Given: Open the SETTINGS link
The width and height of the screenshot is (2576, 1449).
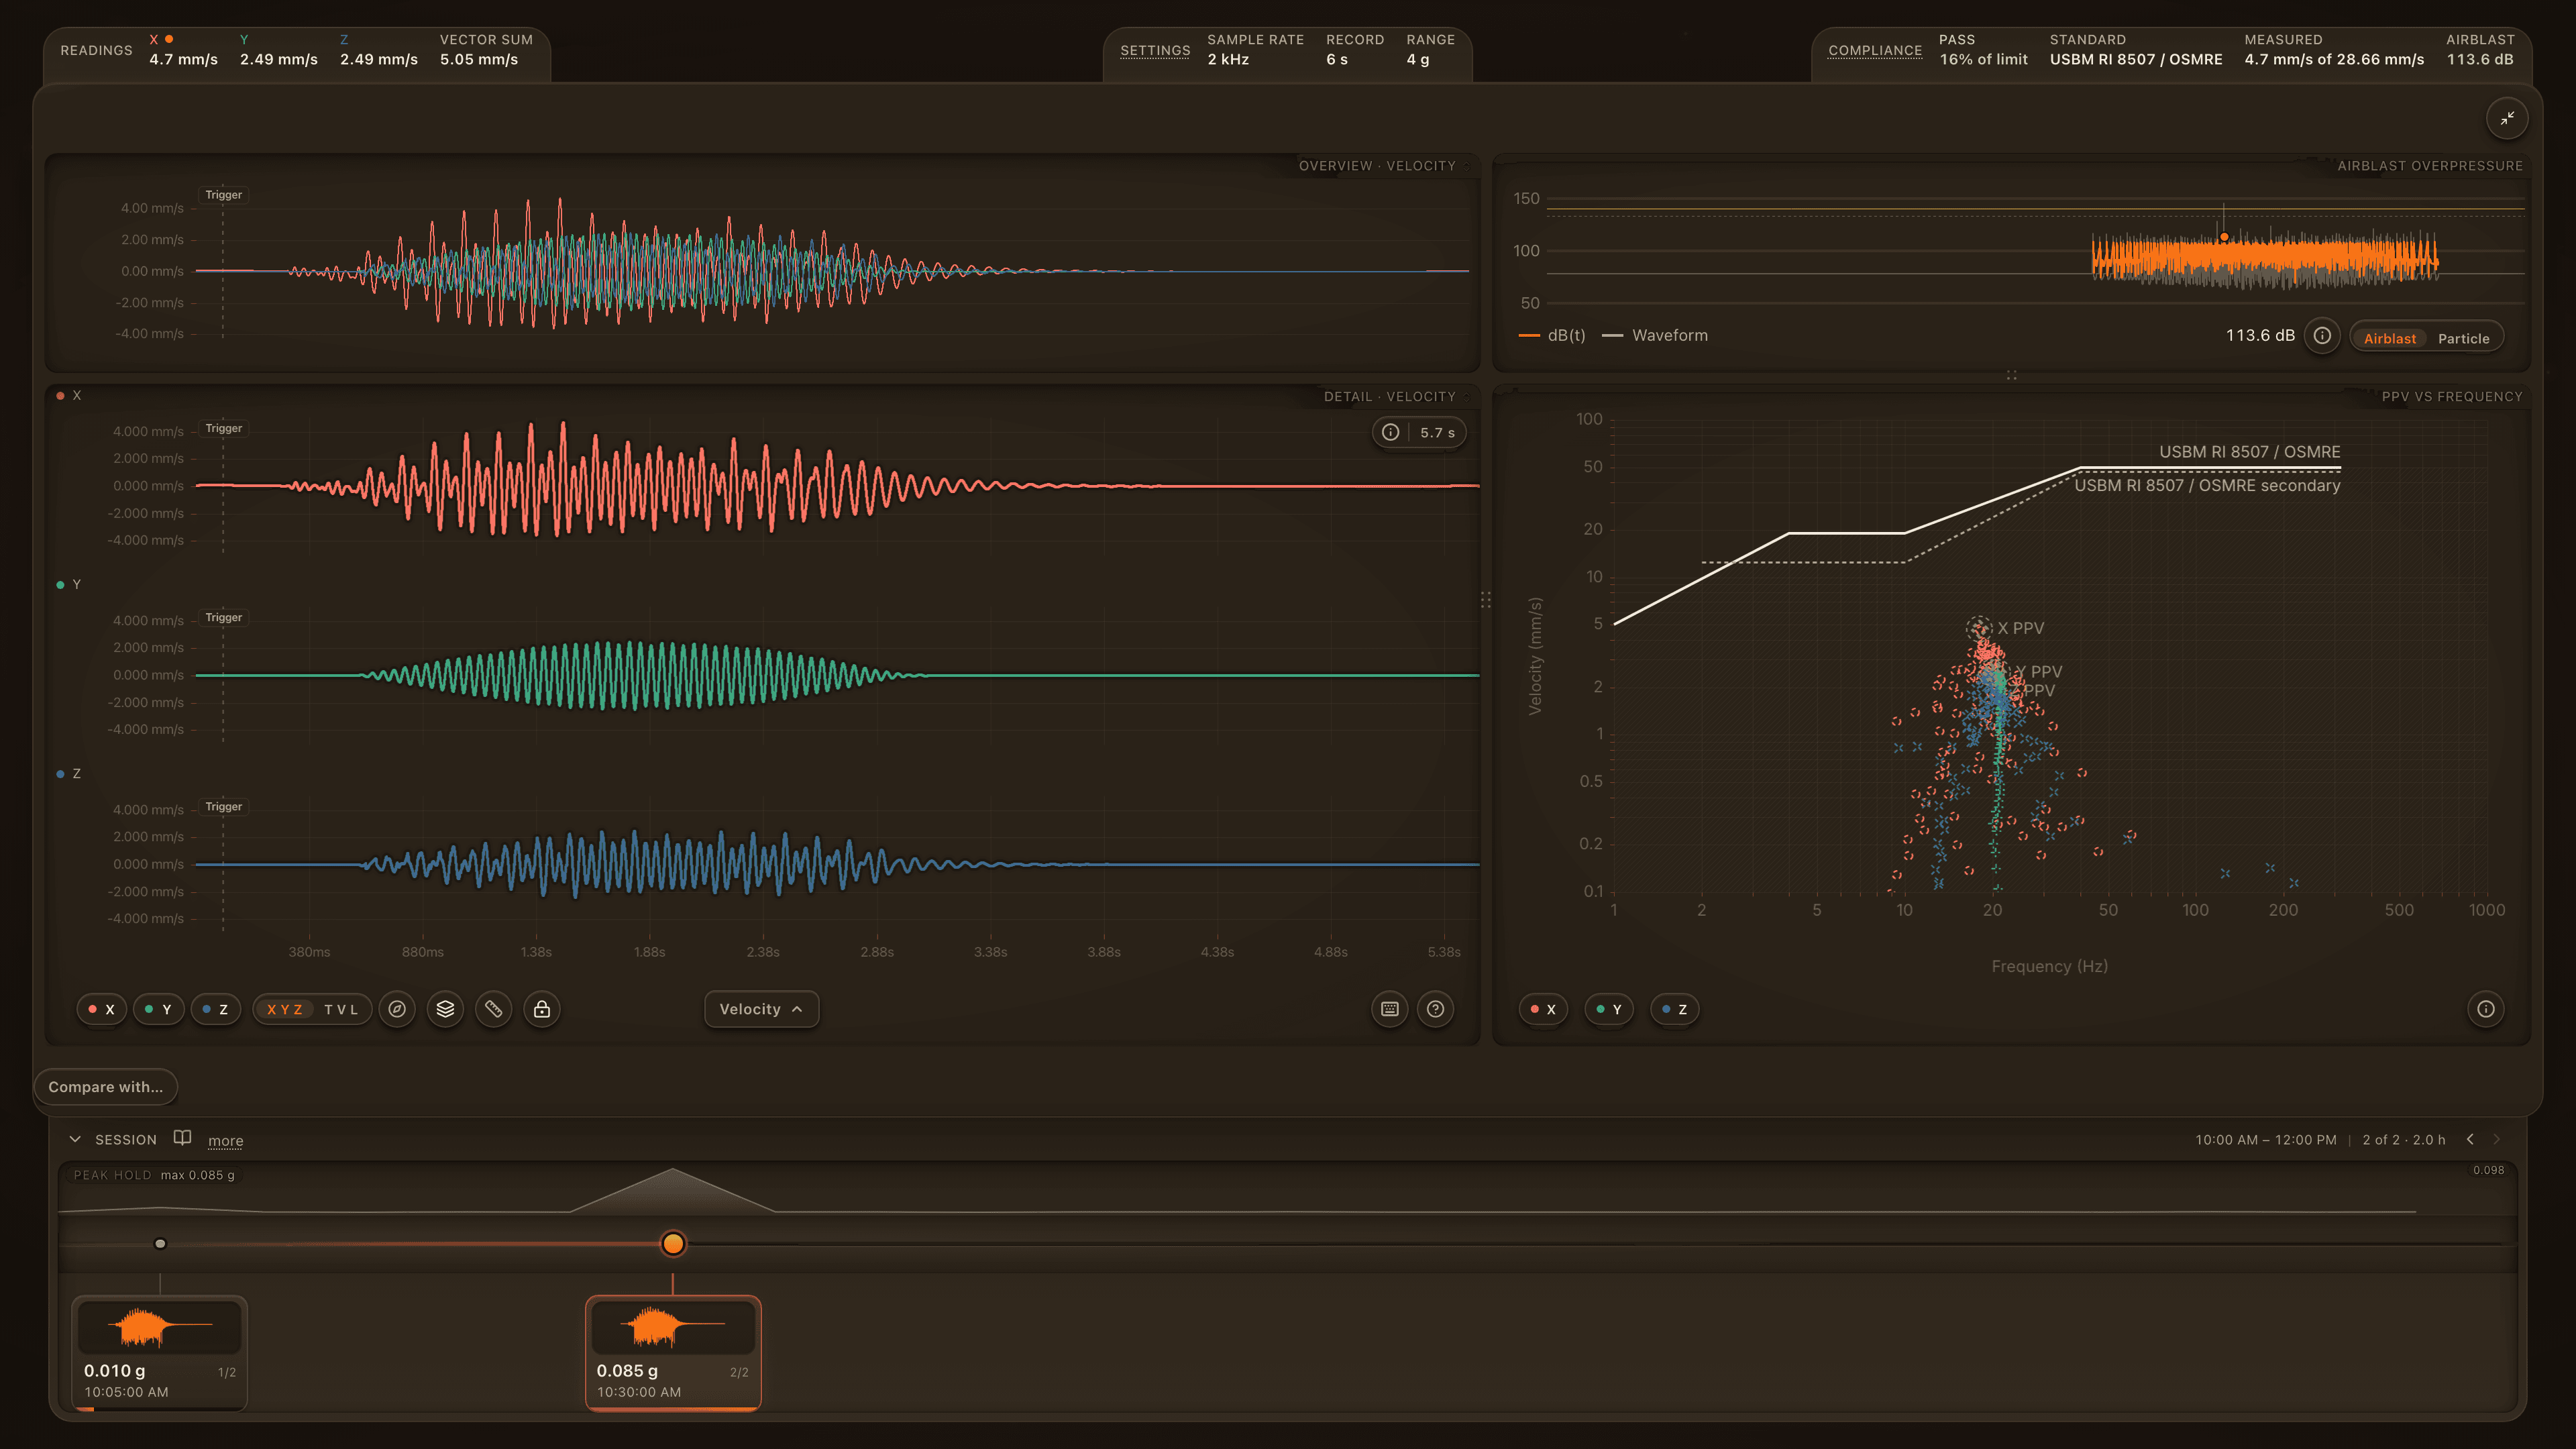Looking at the screenshot, I should click(1155, 50).
